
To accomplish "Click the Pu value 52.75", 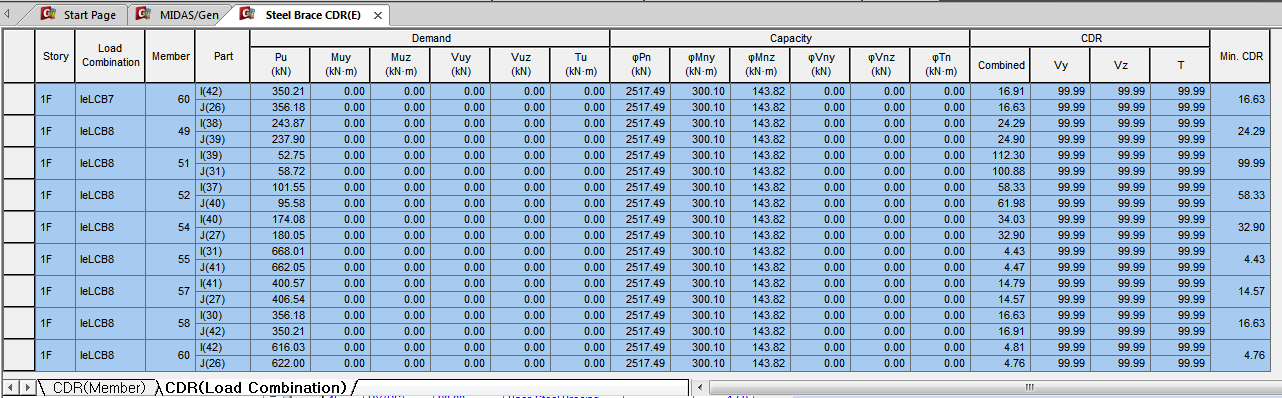I will [281, 155].
